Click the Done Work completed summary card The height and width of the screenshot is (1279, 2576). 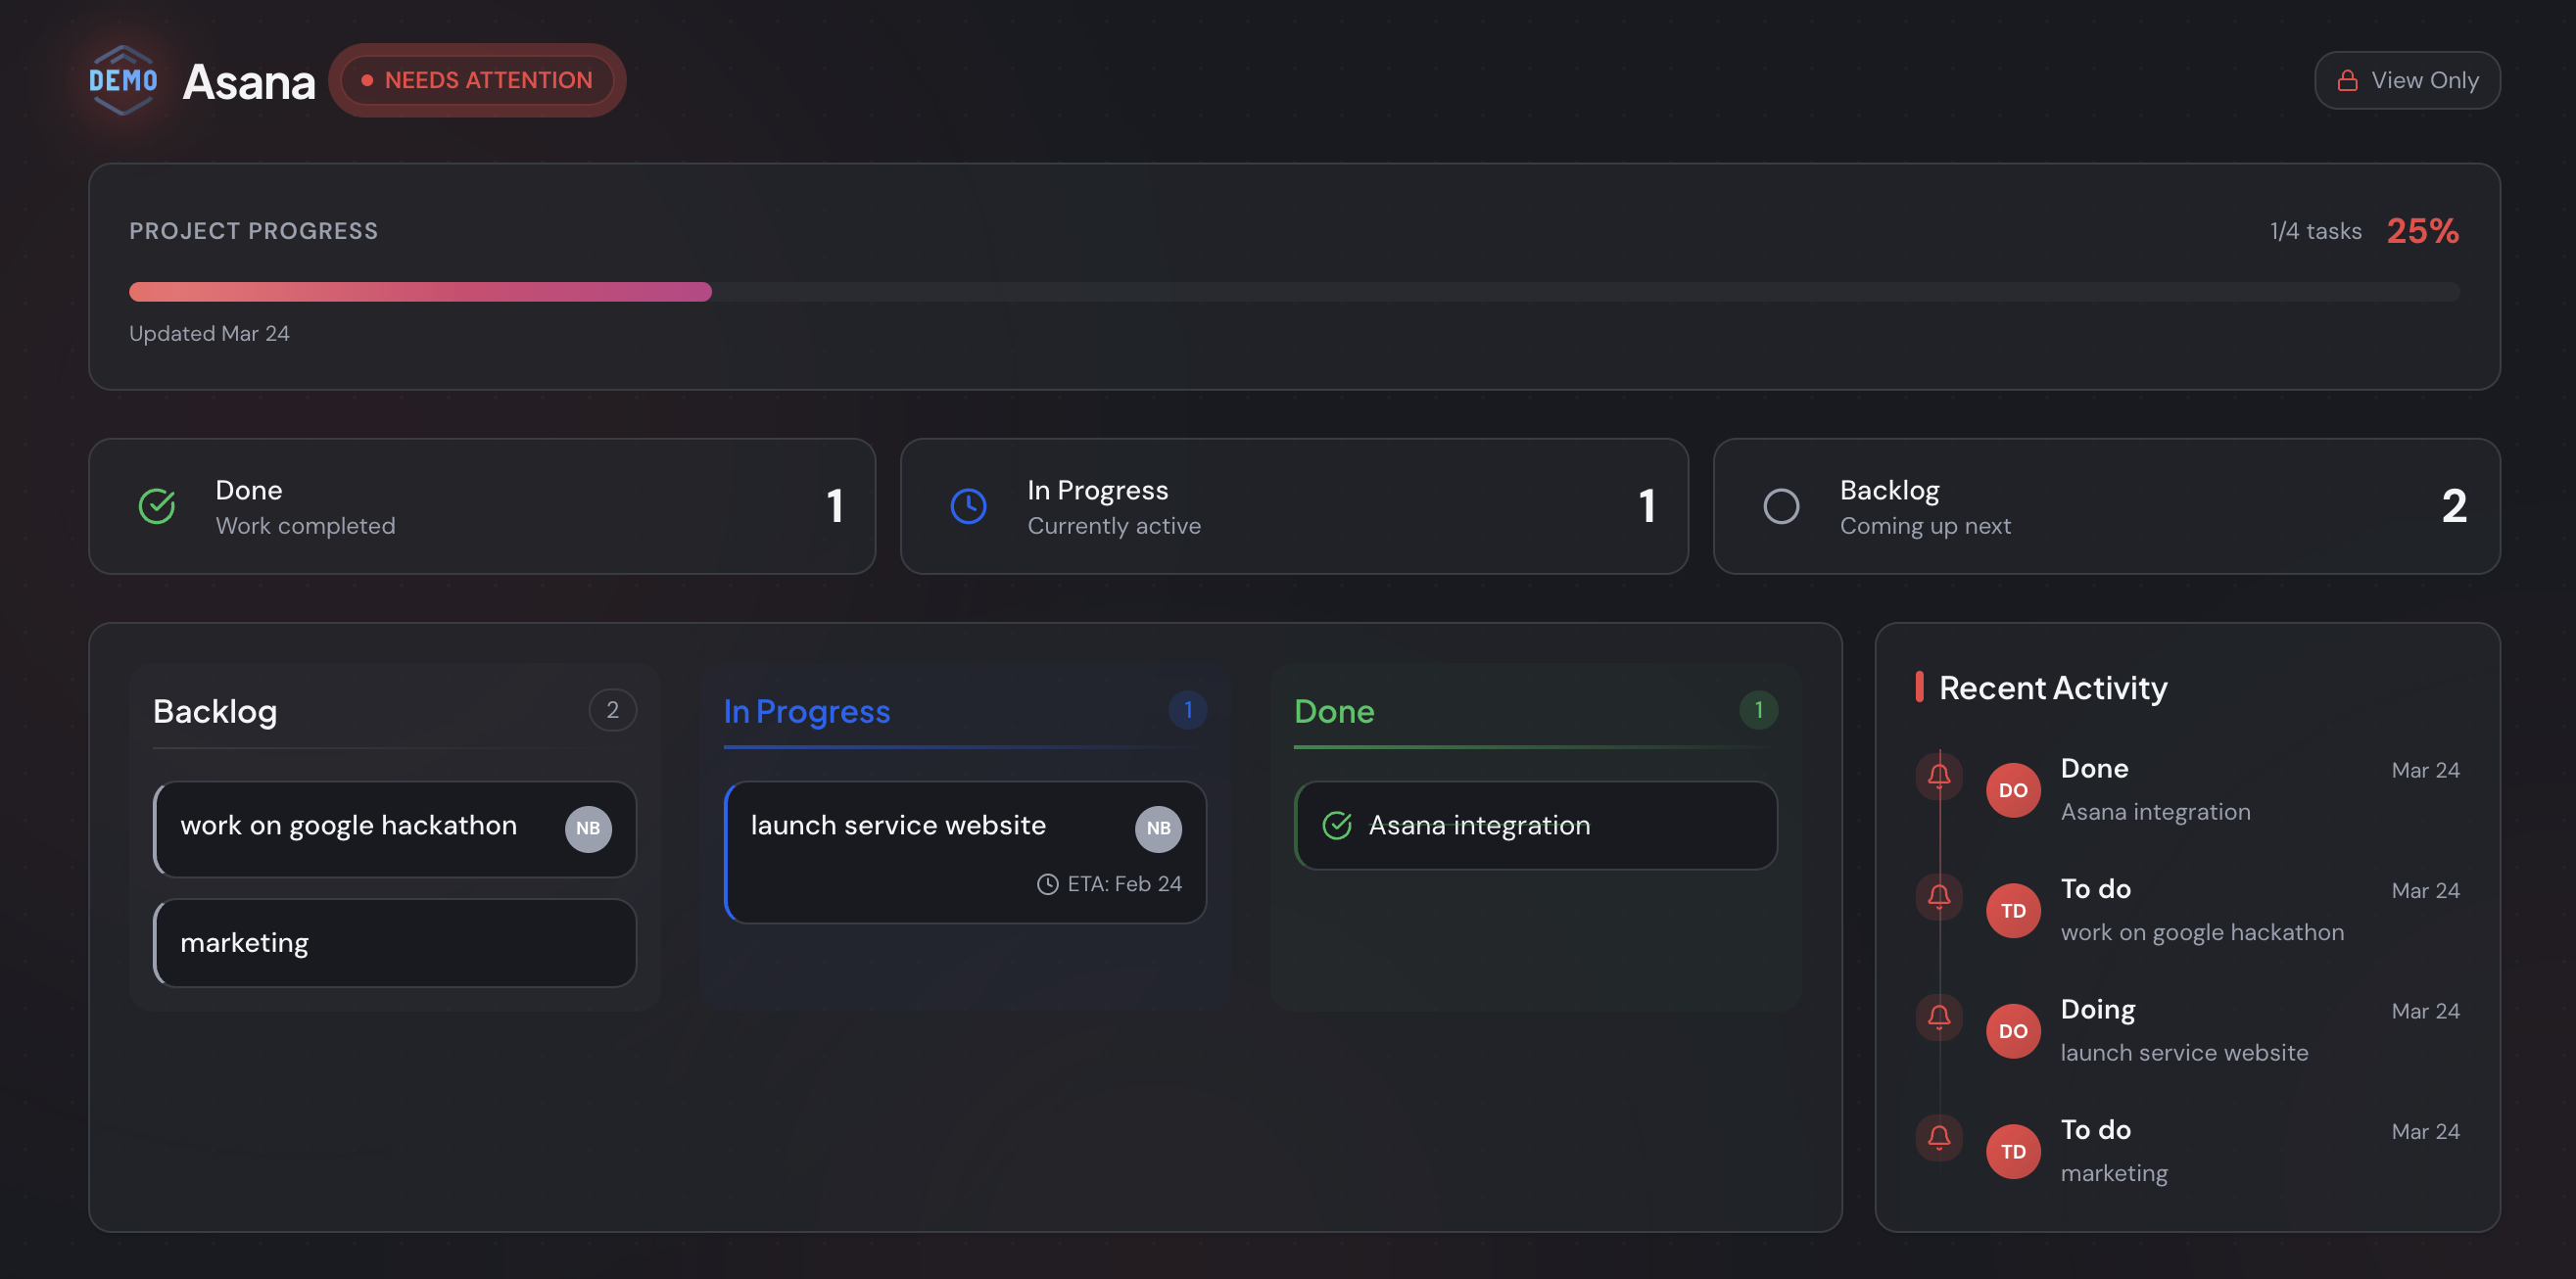pos(482,506)
